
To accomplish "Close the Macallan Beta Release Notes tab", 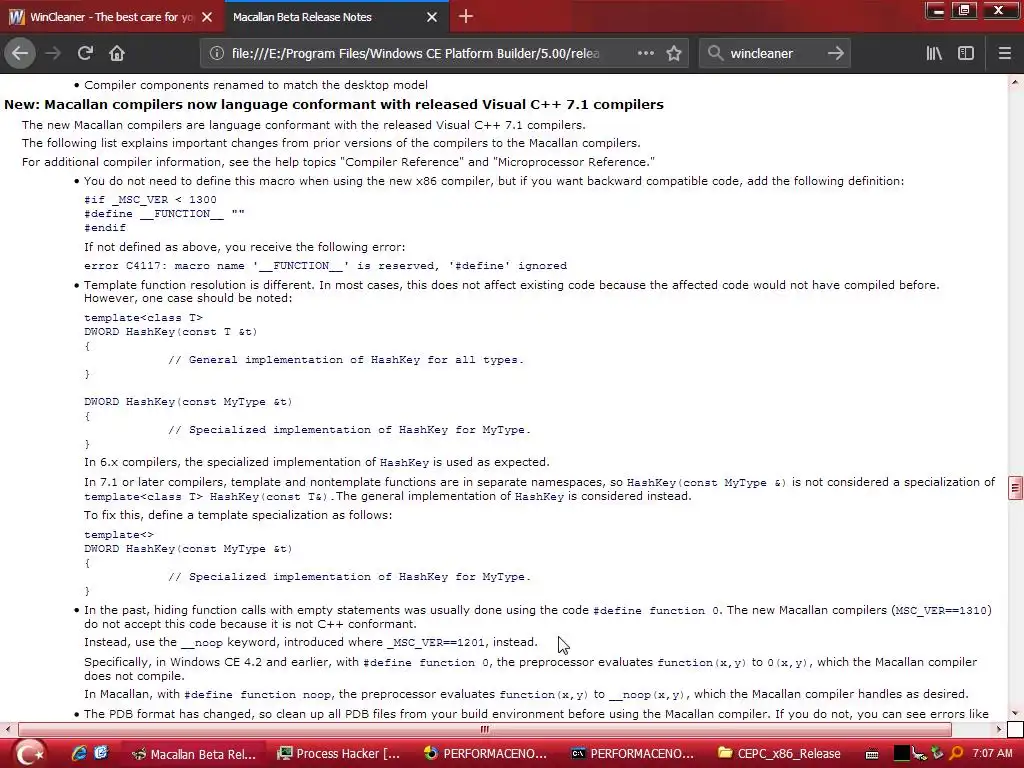I will 432,17.
